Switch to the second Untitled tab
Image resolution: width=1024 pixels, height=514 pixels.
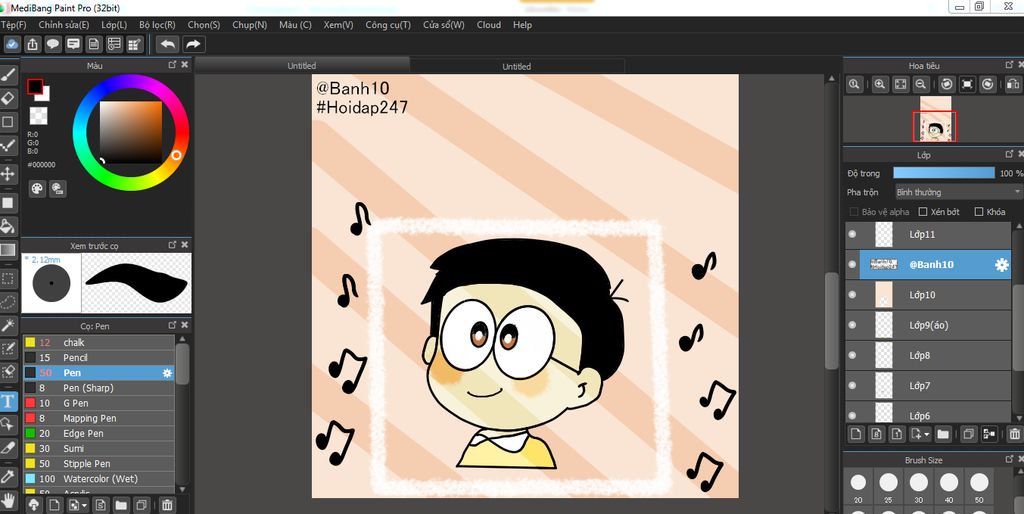tap(517, 66)
